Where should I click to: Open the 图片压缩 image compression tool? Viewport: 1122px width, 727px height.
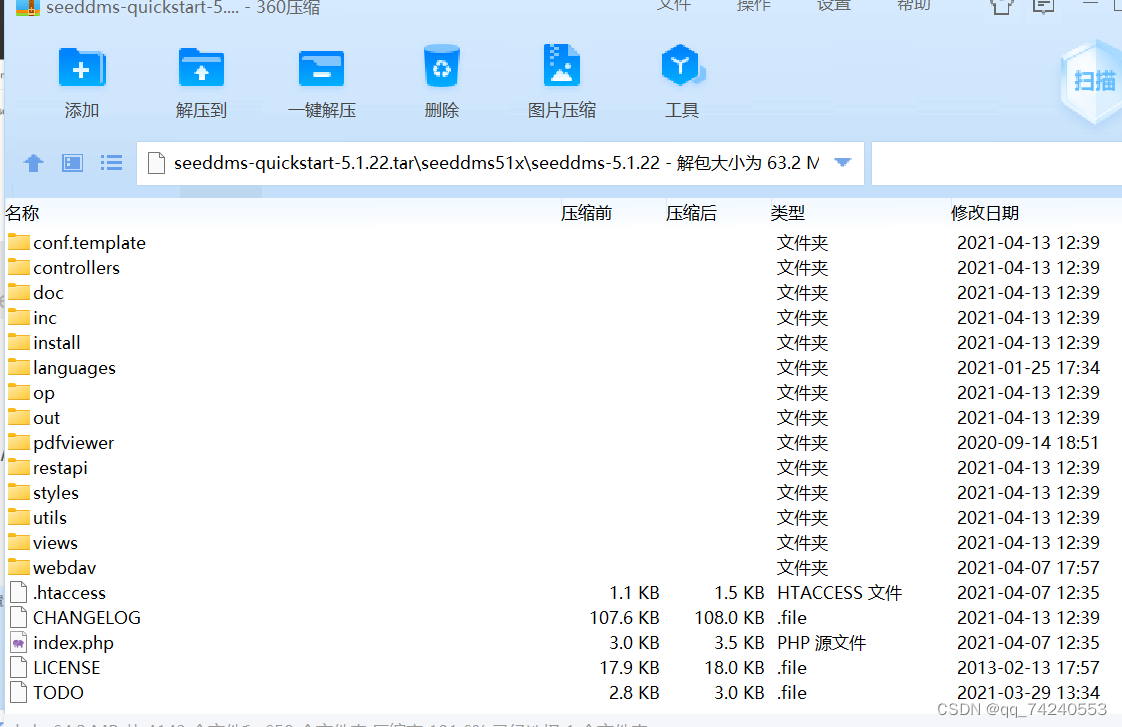point(562,66)
